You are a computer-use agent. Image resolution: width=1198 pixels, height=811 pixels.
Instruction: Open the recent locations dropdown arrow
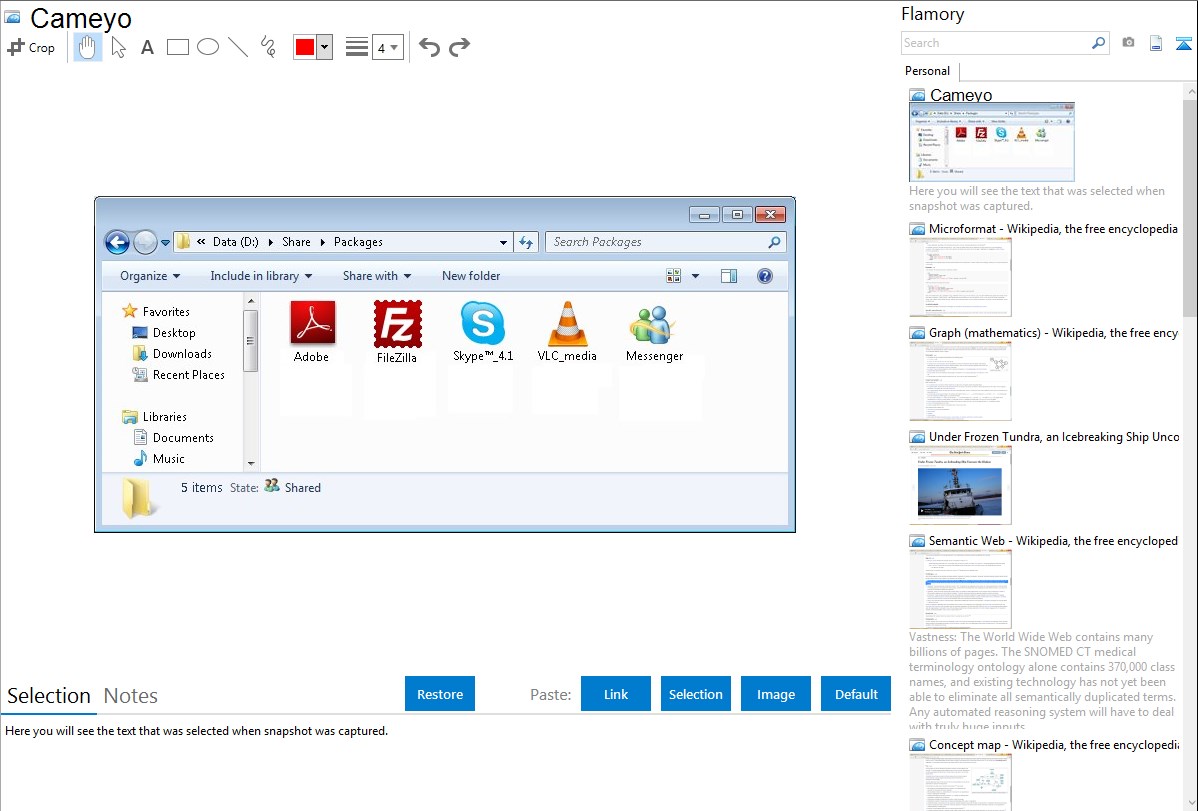click(x=165, y=243)
